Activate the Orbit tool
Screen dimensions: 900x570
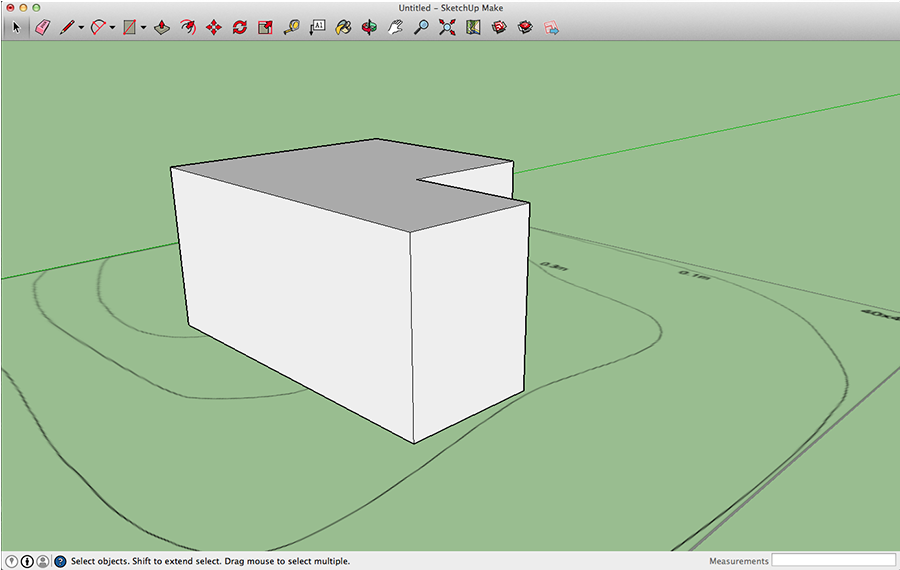click(x=369, y=27)
